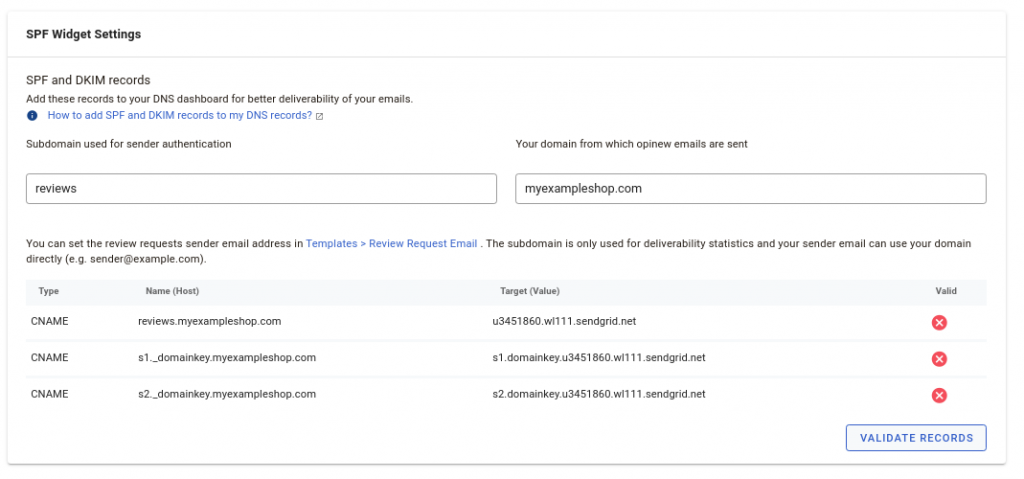The height and width of the screenshot is (479, 1024).
Task: Focus the subdomain field containing reviews
Action: (x=261, y=189)
